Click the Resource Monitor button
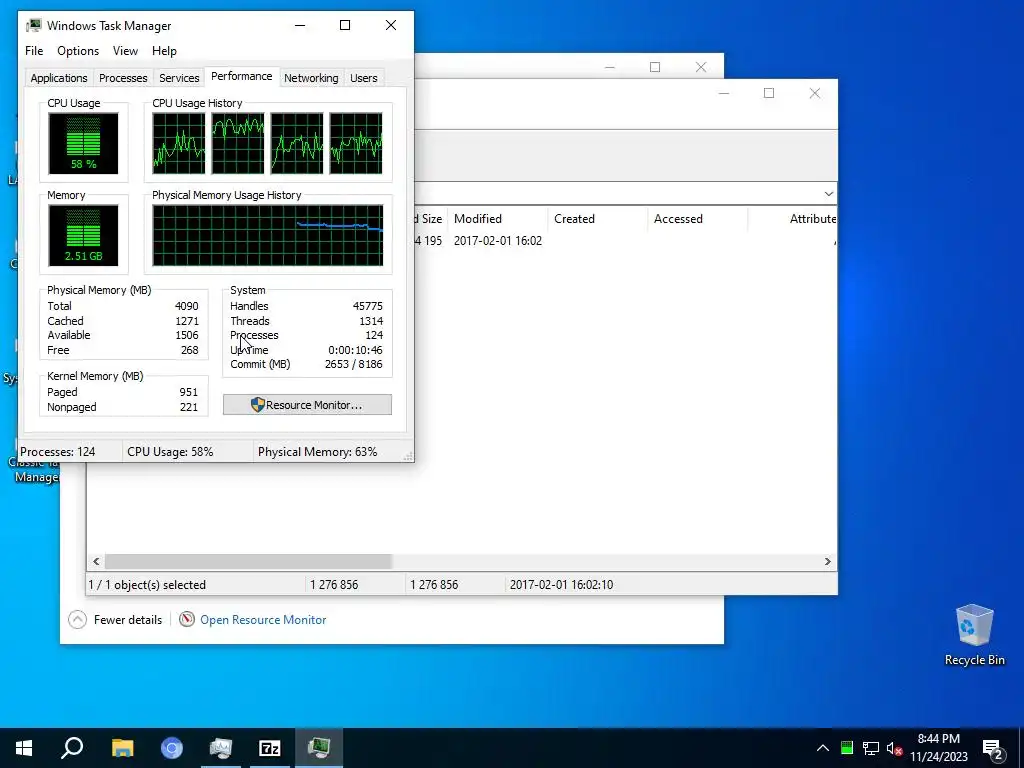Viewport: 1024px width, 768px height. 307,405
